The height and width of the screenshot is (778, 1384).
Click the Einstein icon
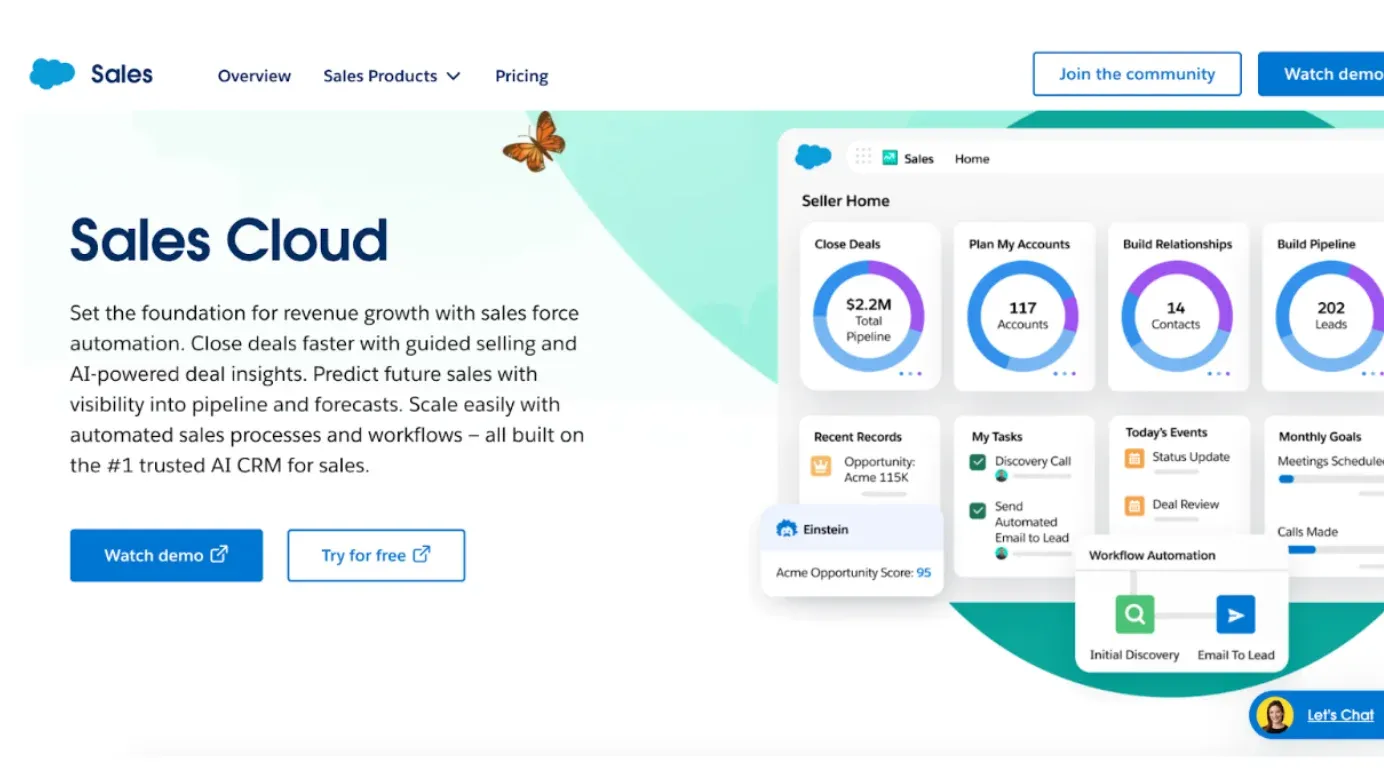click(786, 529)
